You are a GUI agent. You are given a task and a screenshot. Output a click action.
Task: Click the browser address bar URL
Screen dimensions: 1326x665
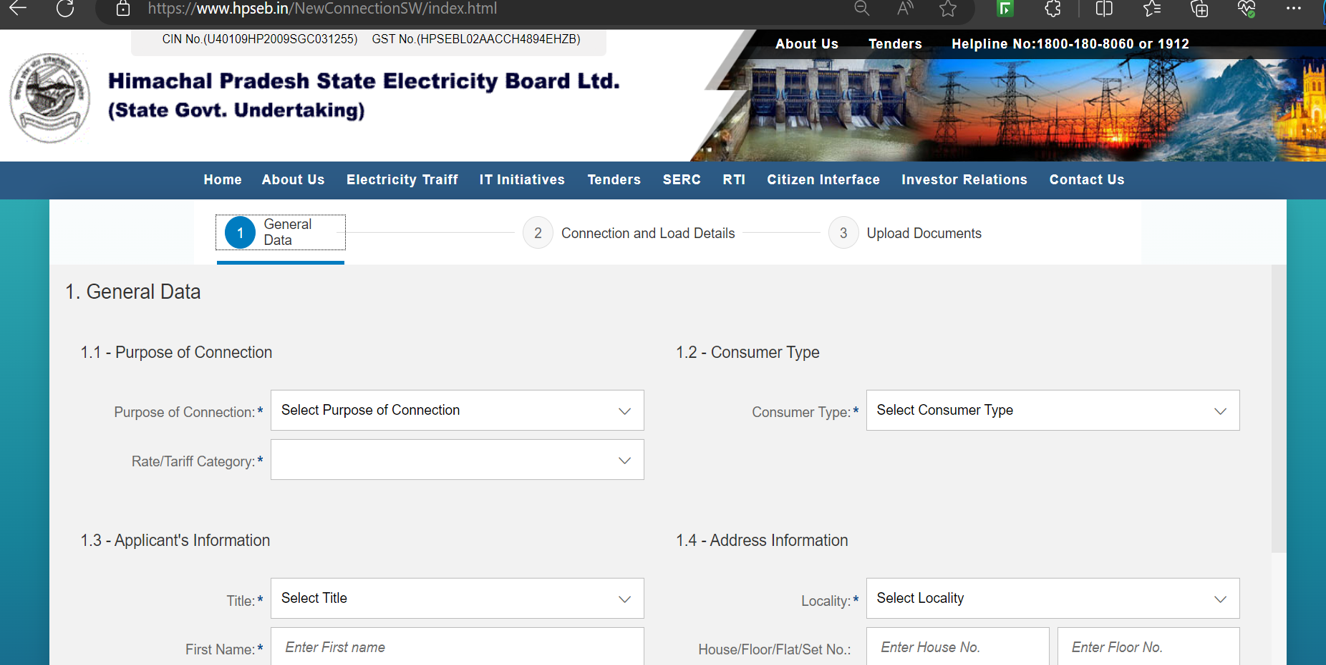[x=322, y=9]
